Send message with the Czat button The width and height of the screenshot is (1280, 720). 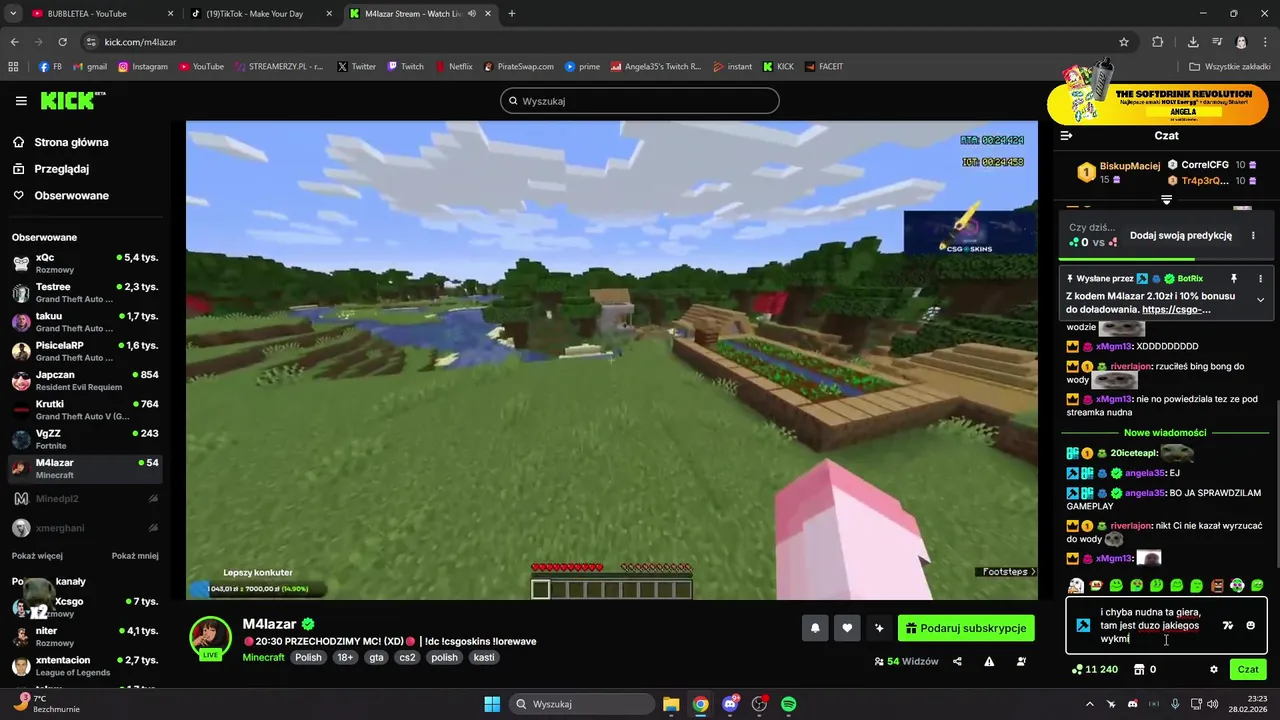[x=1248, y=669]
